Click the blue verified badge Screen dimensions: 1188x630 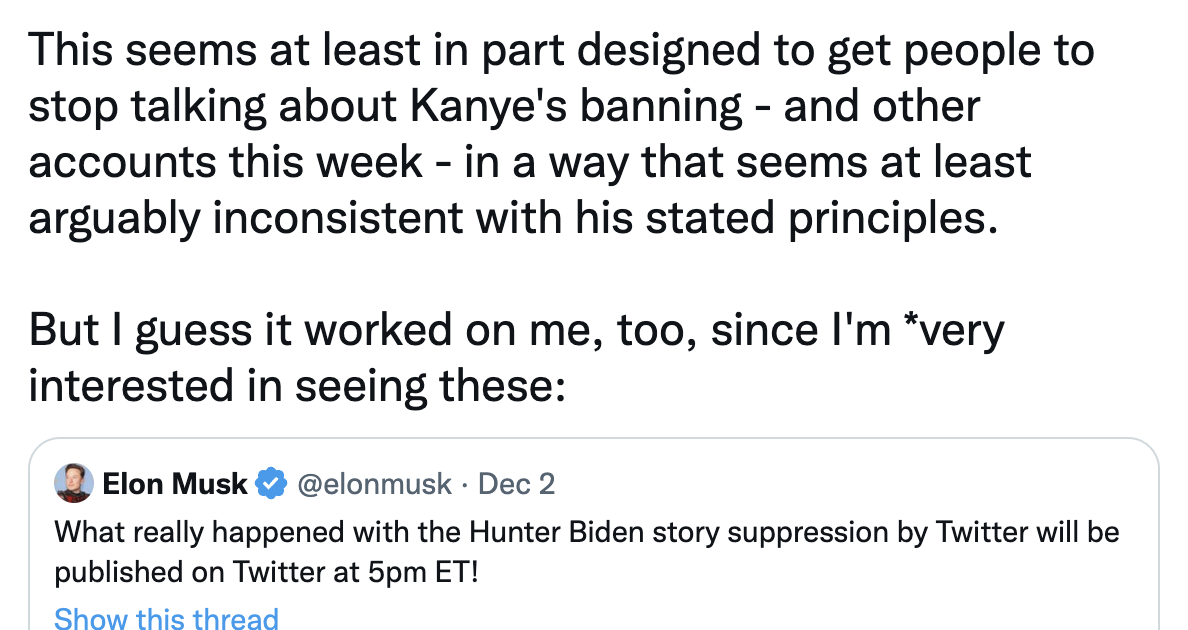coord(271,484)
